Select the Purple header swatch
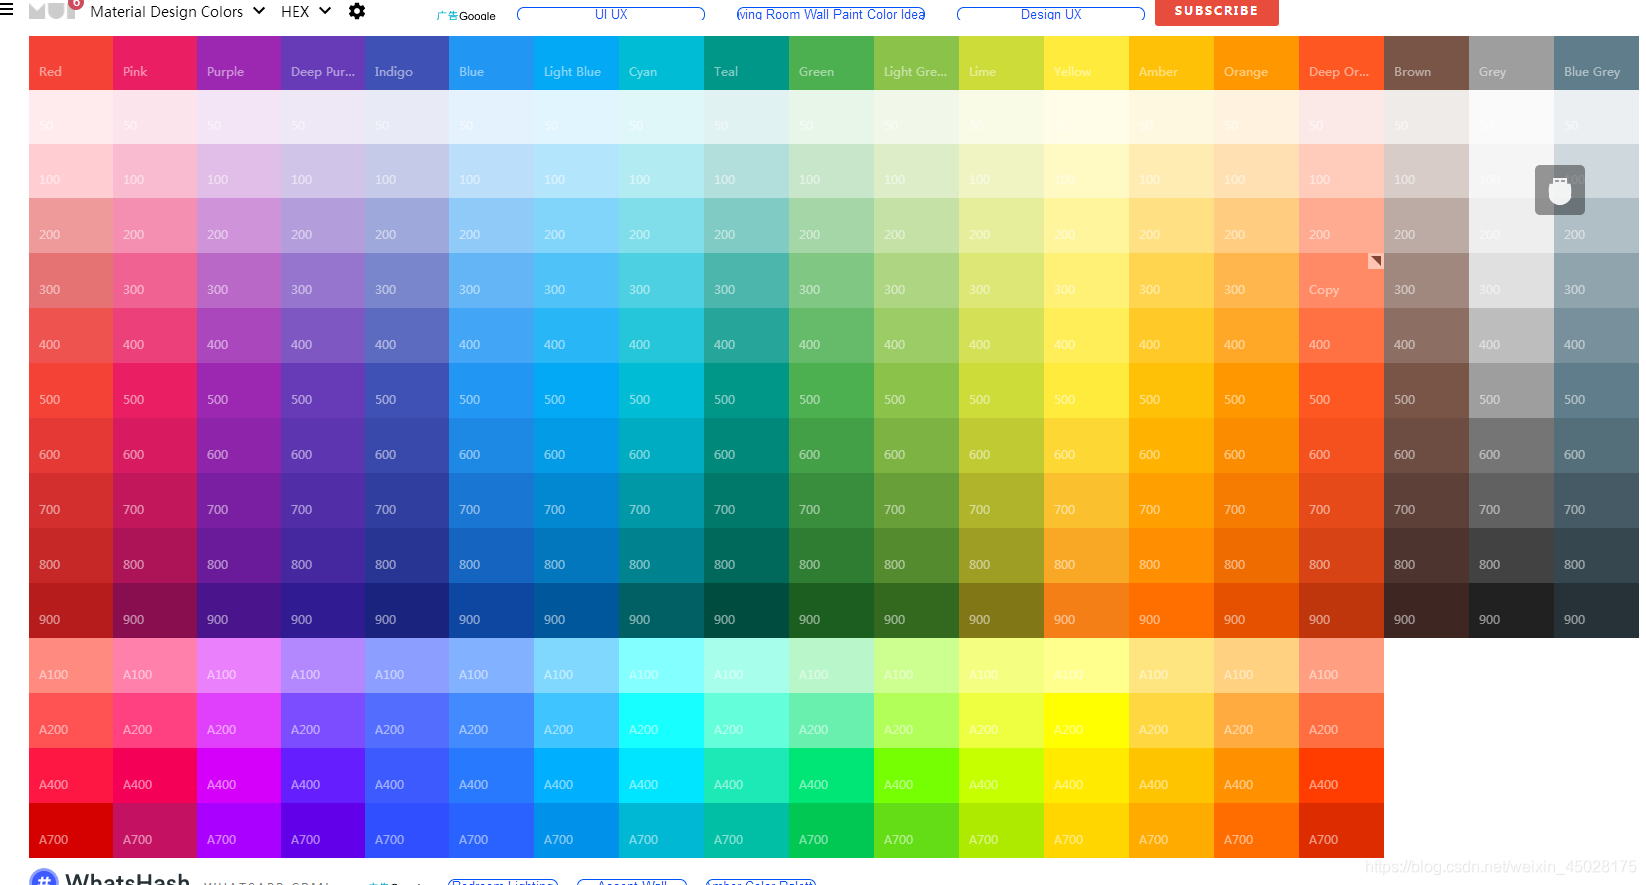The height and width of the screenshot is (885, 1646). 239,63
